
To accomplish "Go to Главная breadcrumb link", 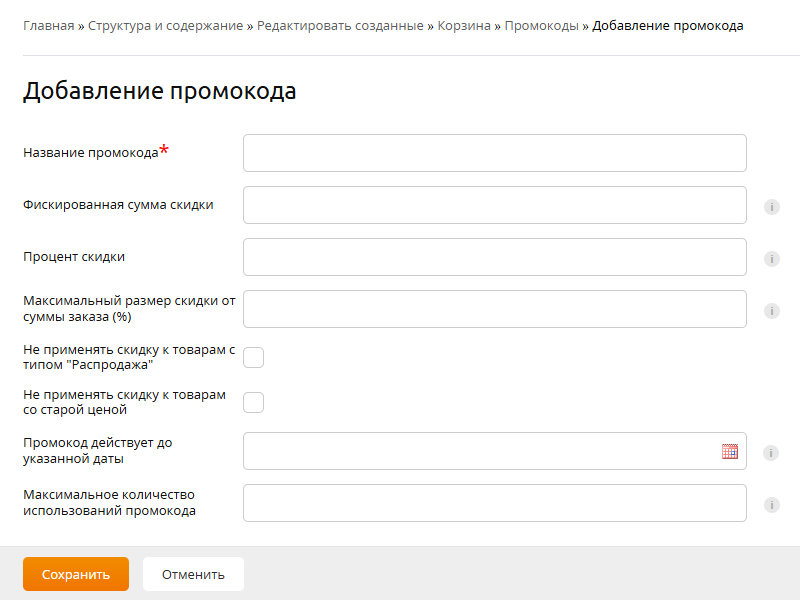I will pos(49,25).
